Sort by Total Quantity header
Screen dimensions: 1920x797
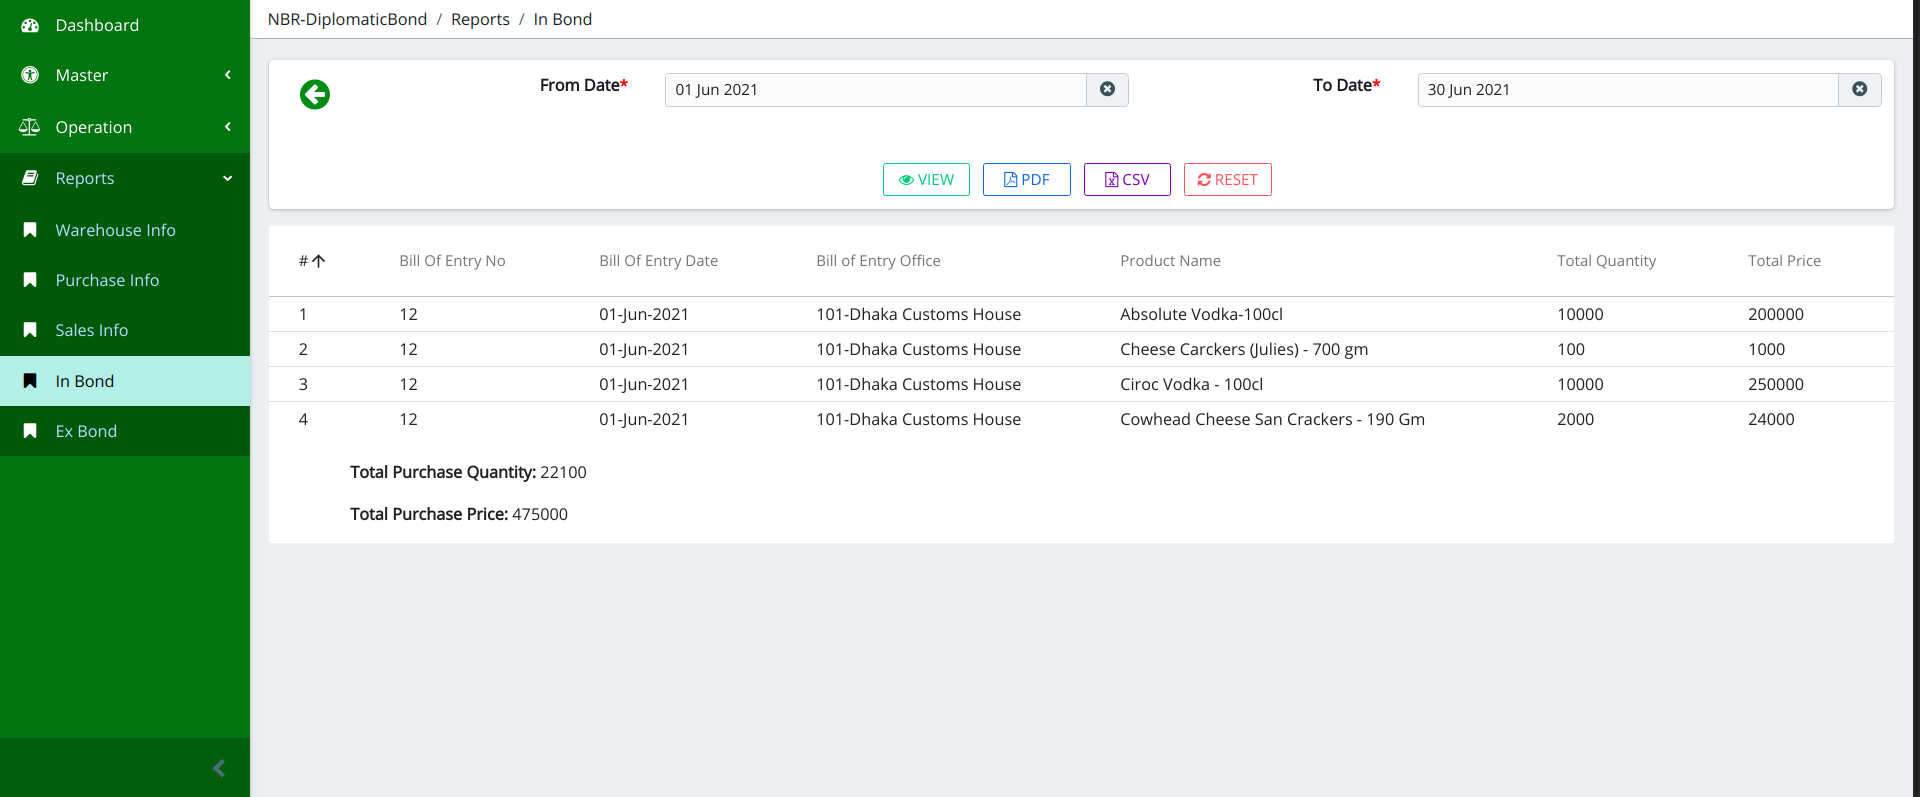click(x=1606, y=261)
